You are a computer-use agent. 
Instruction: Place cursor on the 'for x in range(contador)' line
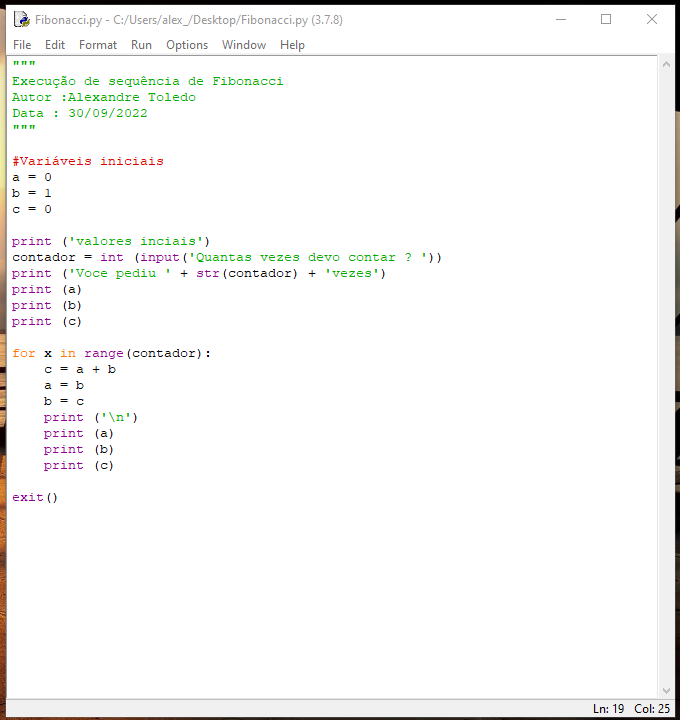[112, 353]
